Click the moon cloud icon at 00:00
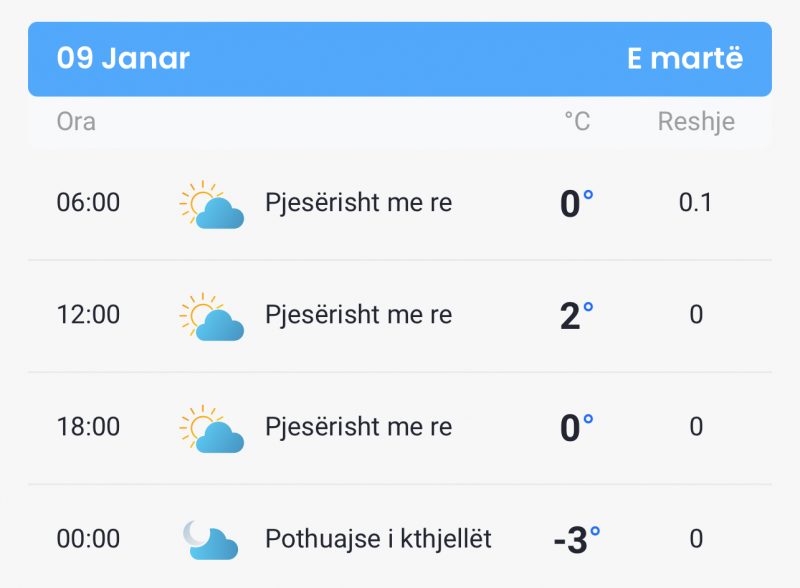Viewport: 800px width, 588px height. [210, 540]
